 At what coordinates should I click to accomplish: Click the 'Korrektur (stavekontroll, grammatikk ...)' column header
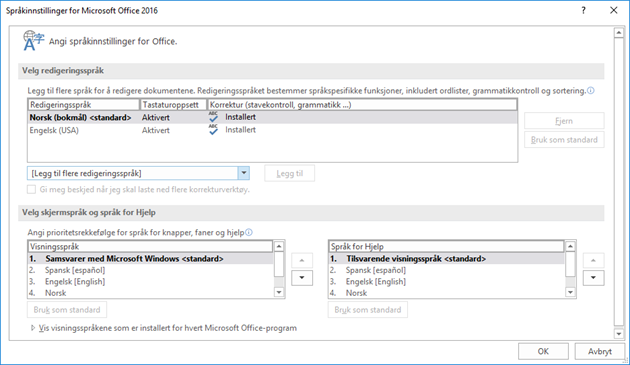(x=362, y=105)
